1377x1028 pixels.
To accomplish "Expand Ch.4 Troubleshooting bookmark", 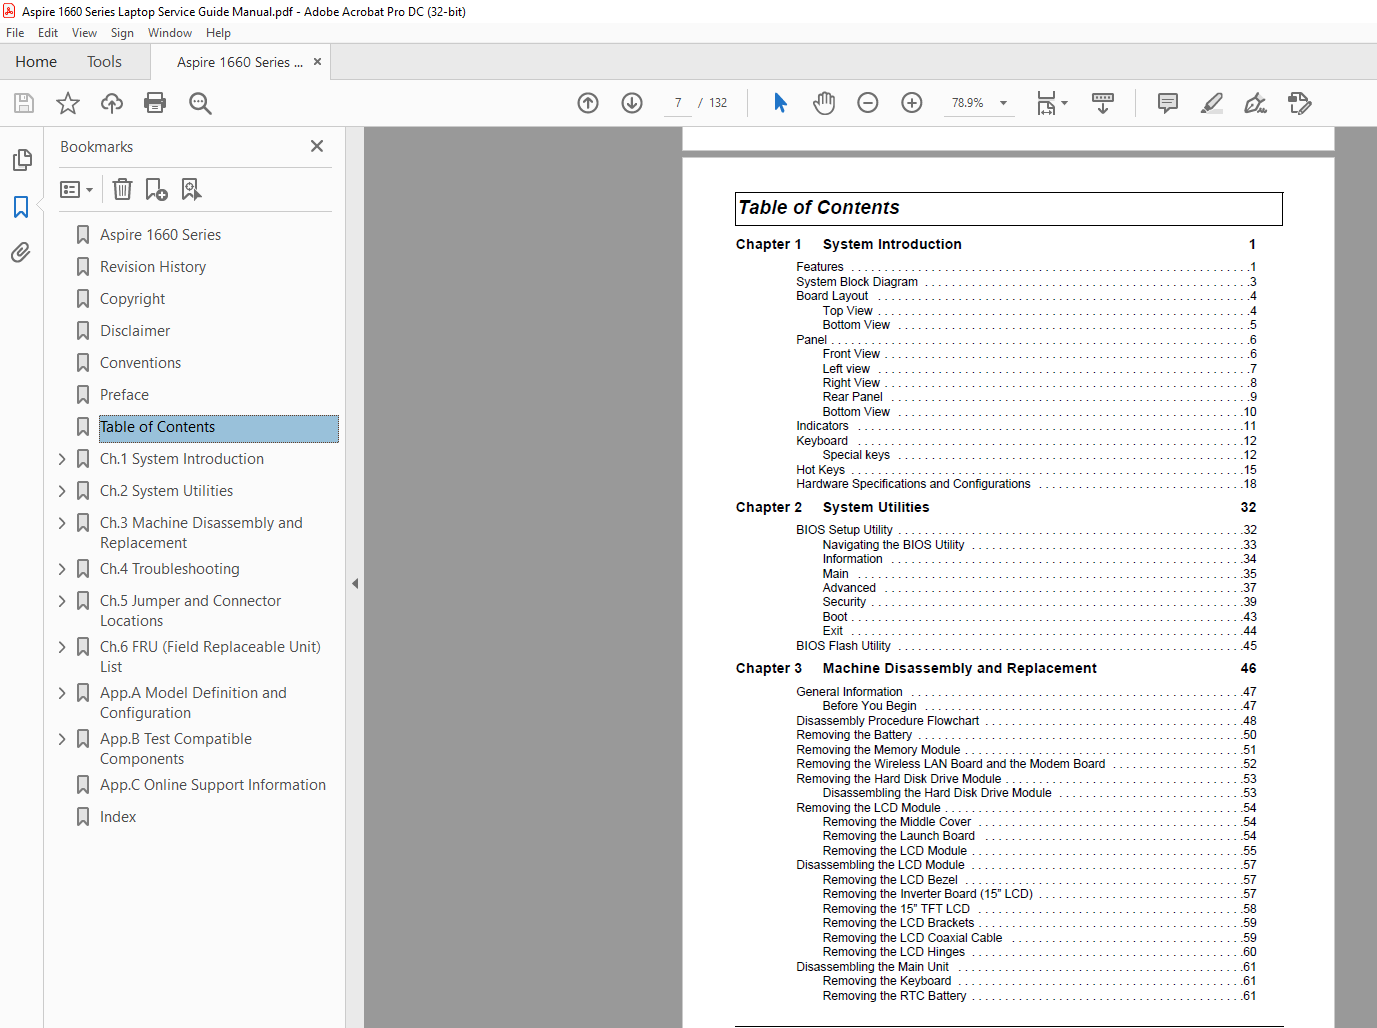I will [x=62, y=569].
